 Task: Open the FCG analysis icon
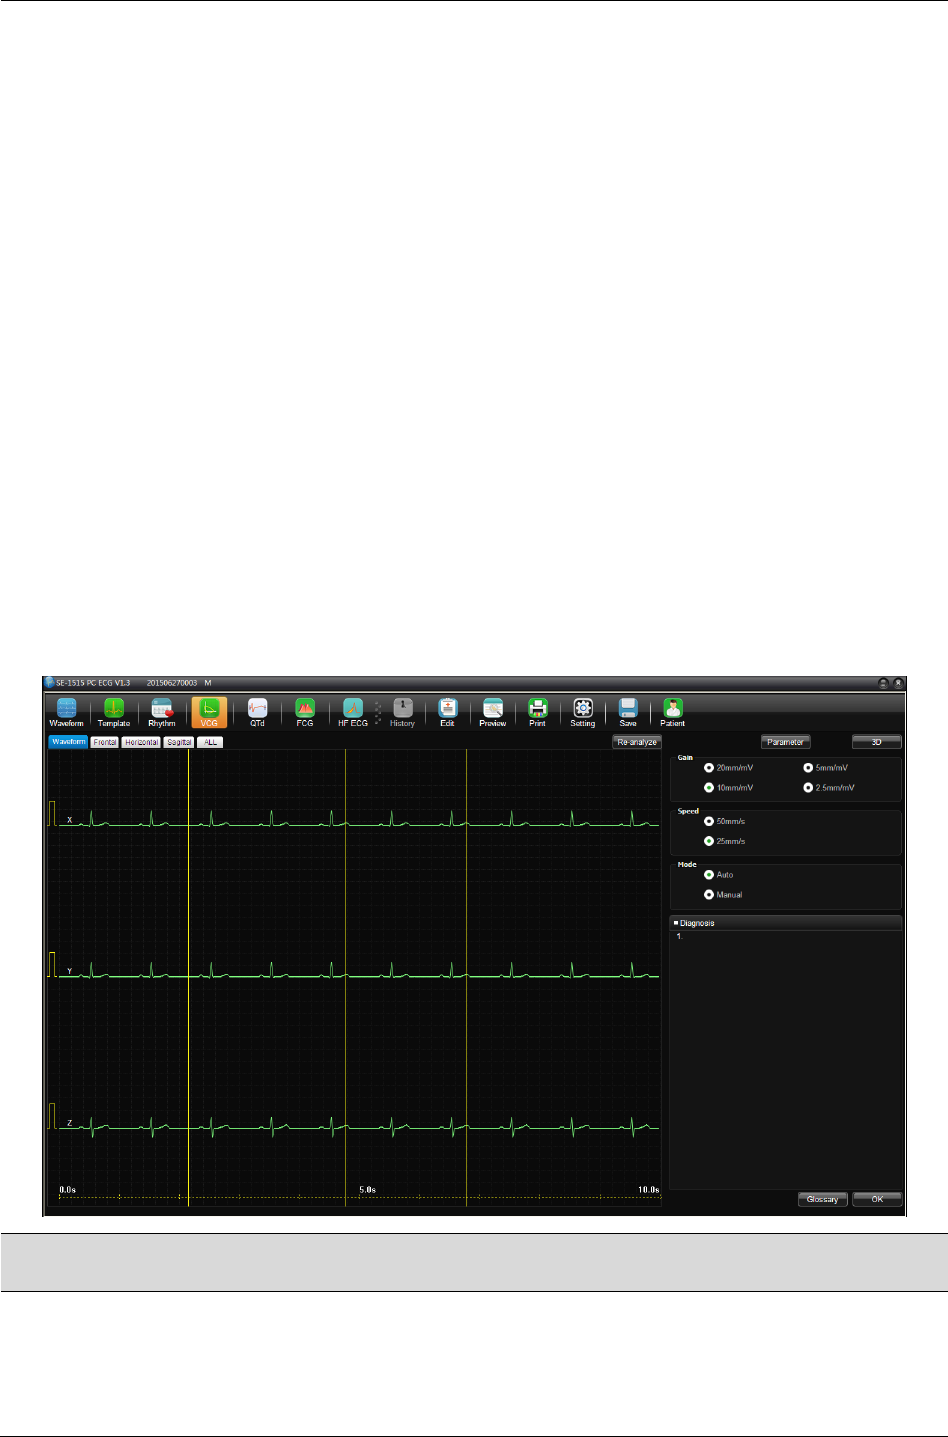tap(305, 712)
